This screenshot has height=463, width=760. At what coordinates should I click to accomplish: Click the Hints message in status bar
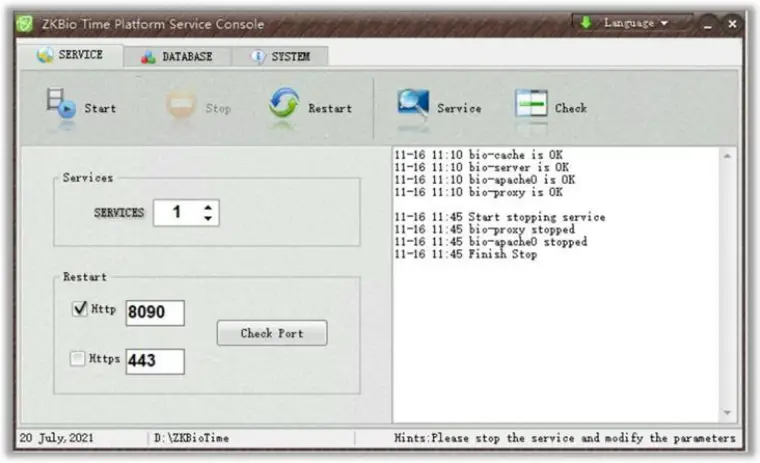tap(565, 438)
